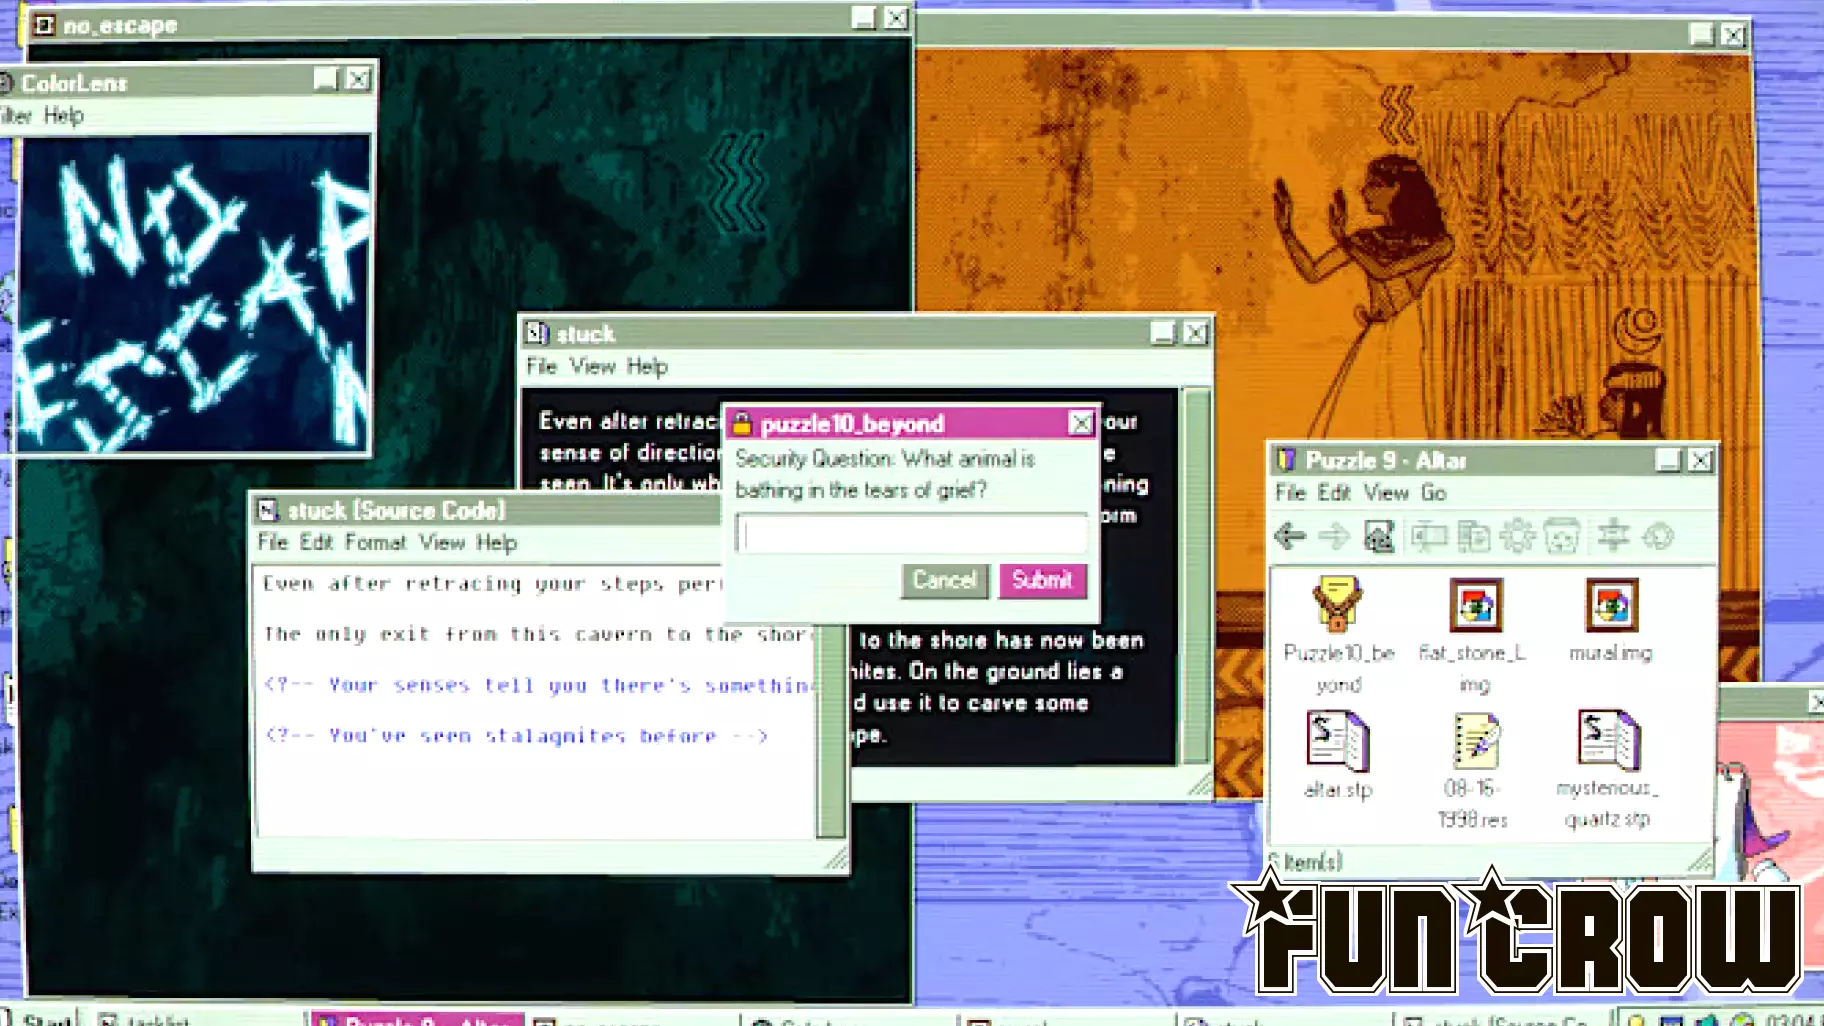This screenshot has width=1824, height=1026.
Task: Open the Puzzle10_beyond locked file
Action: pyautogui.click(x=1338, y=633)
